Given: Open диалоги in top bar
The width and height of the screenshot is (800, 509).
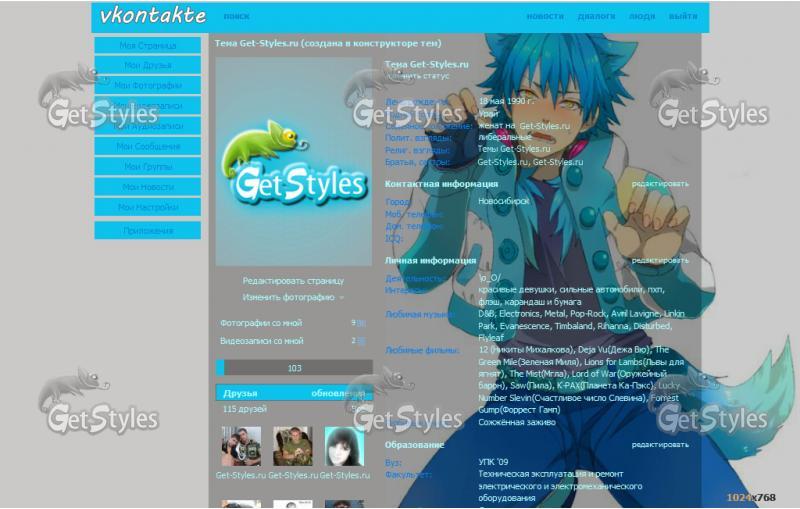Looking at the screenshot, I should click(x=596, y=16).
